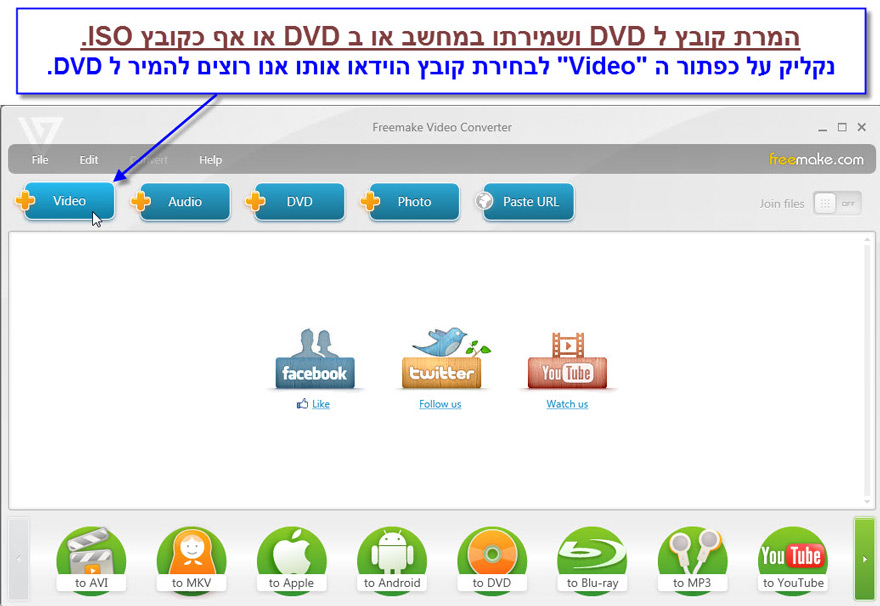Toggle the Join files switch
Image resolution: width=880 pixels, height=606 pixels.
coord(837,203)
